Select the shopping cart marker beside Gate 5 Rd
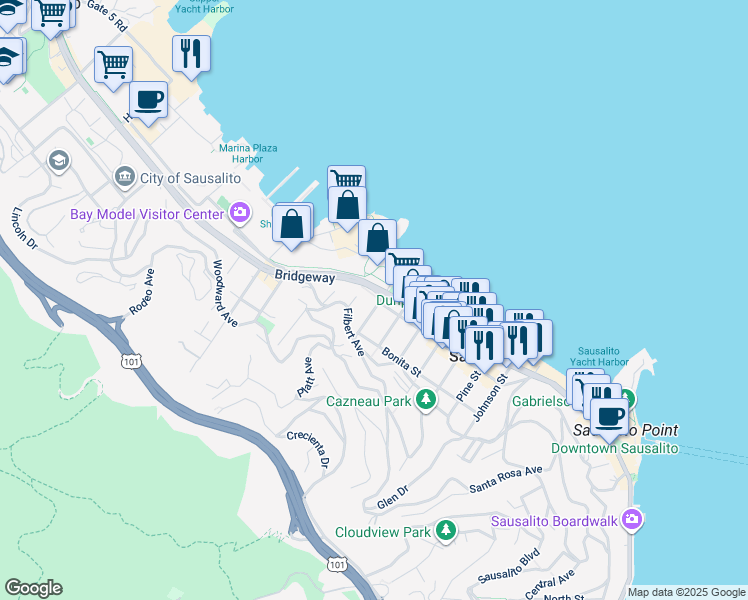This screenshot has width=748, height=600. (114, 66)
